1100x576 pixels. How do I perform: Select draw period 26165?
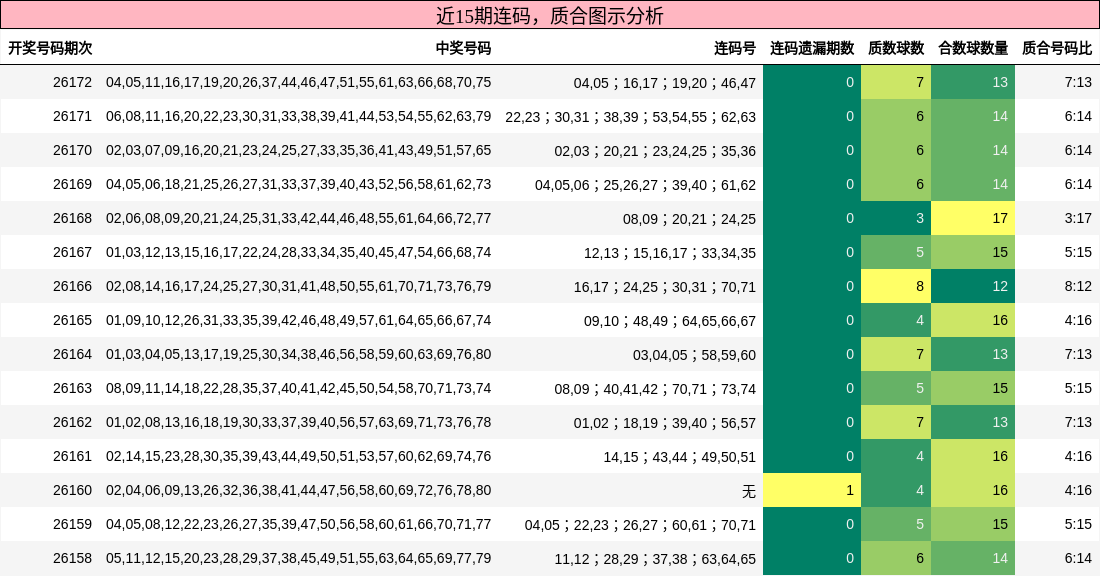pos(72,320)
